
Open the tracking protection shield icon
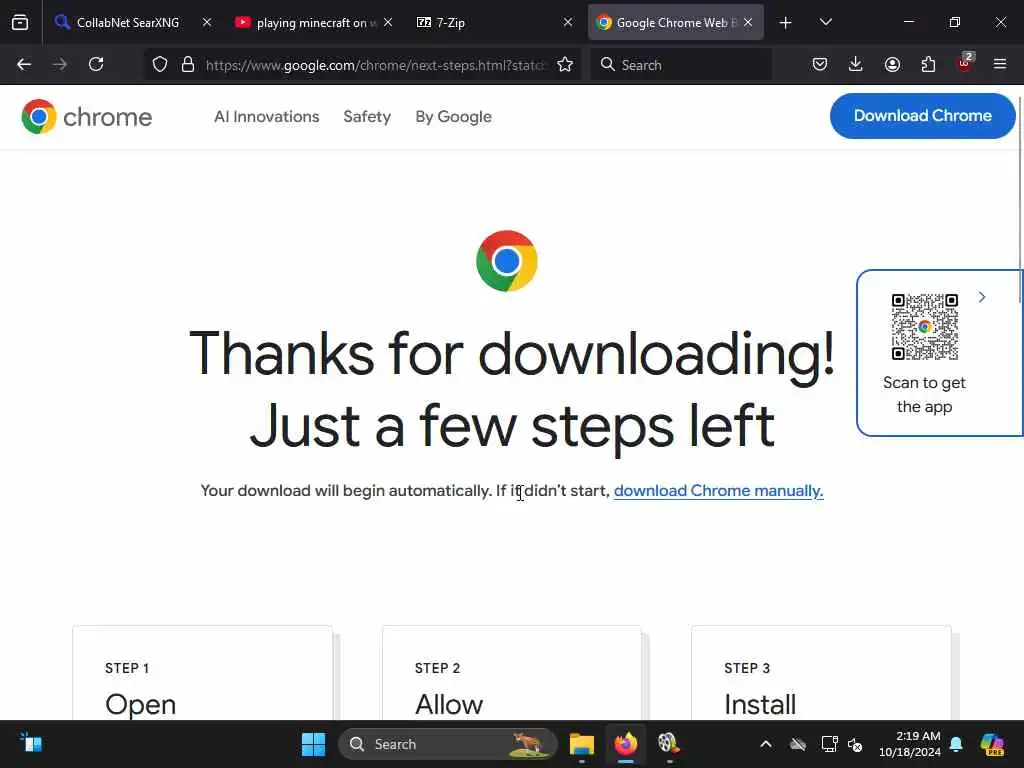(160, 64)
